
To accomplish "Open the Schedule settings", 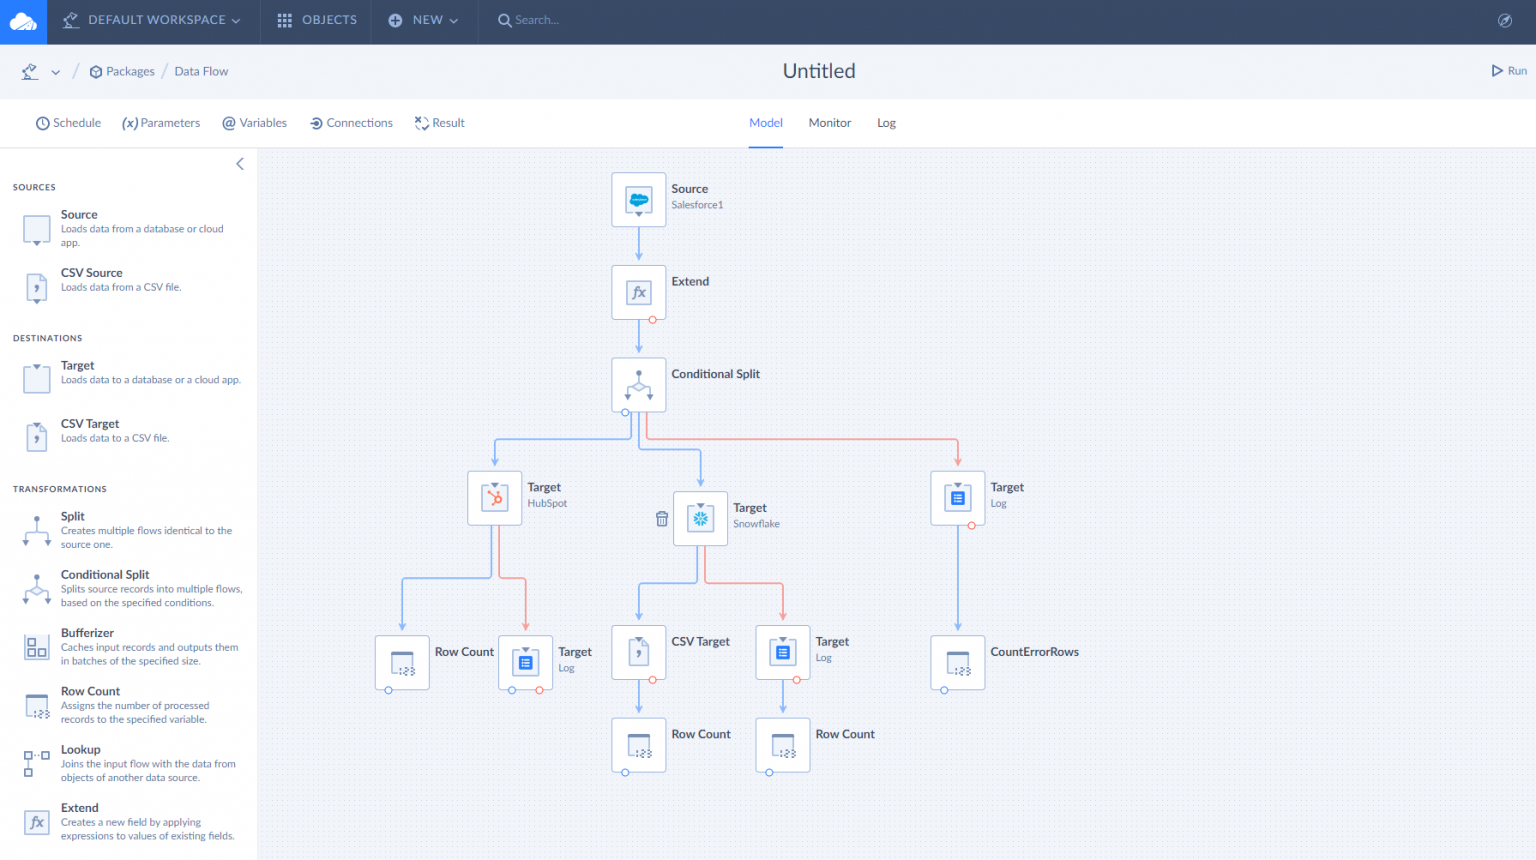I will 68,123.
